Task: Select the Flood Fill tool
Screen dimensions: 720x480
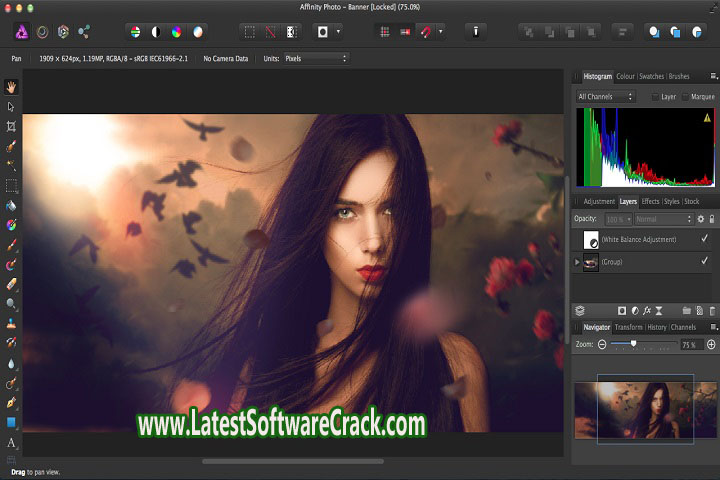Action: (11, 205)
